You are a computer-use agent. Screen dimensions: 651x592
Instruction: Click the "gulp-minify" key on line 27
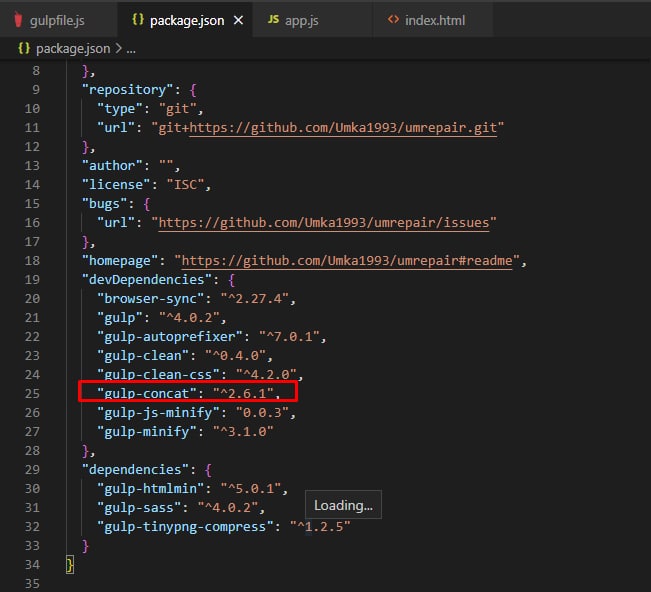(147, 431)
